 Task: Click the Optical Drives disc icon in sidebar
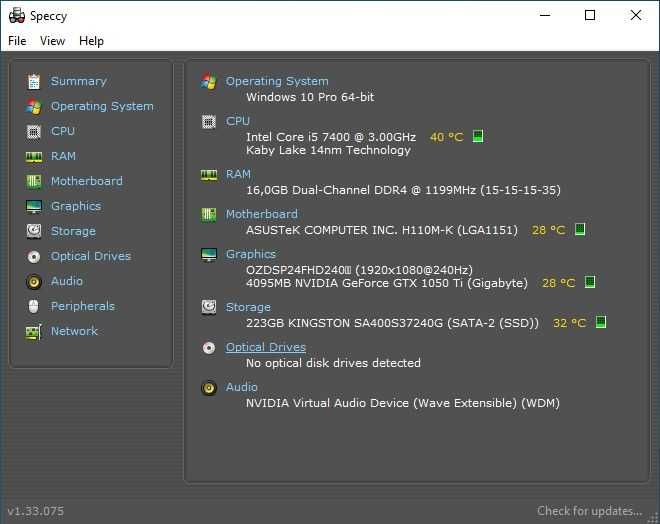pos(34,256)
